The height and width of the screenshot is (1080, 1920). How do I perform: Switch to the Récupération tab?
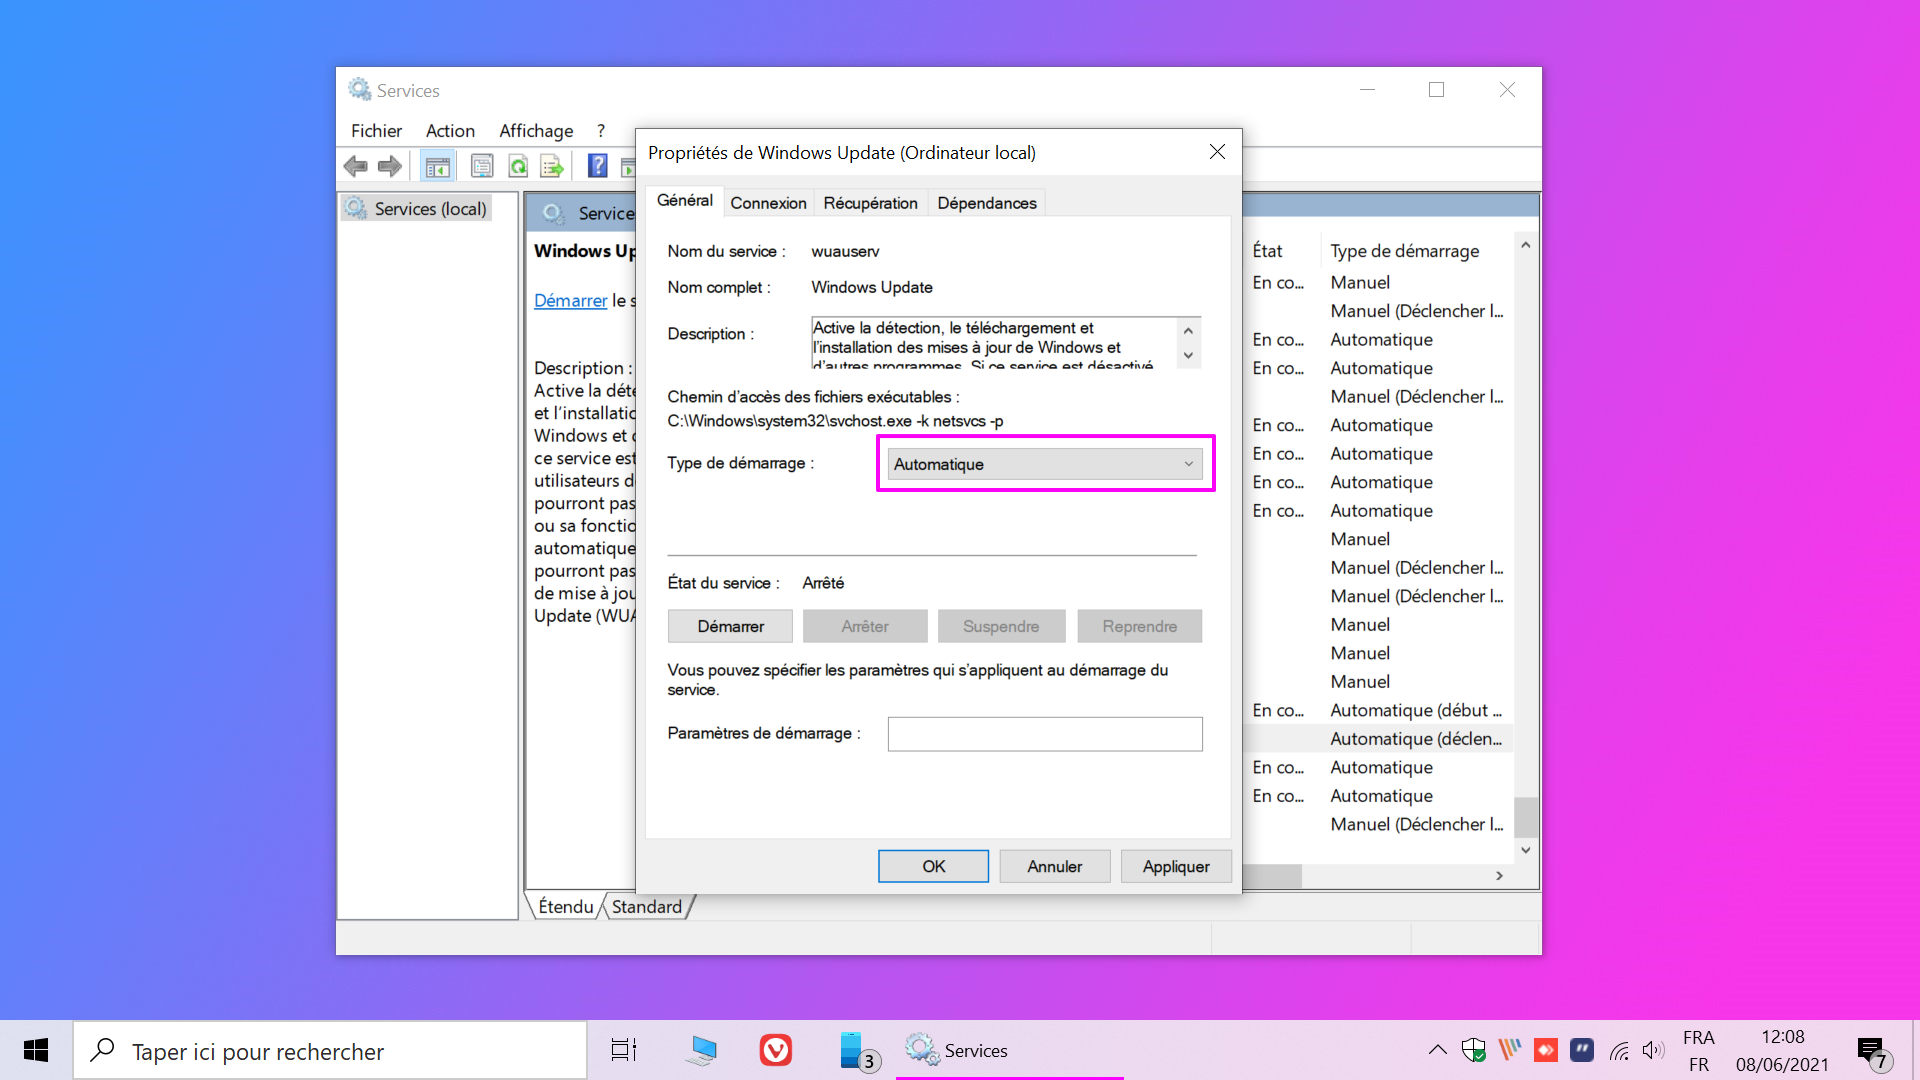pyautogui.click(x=870, y=203)
